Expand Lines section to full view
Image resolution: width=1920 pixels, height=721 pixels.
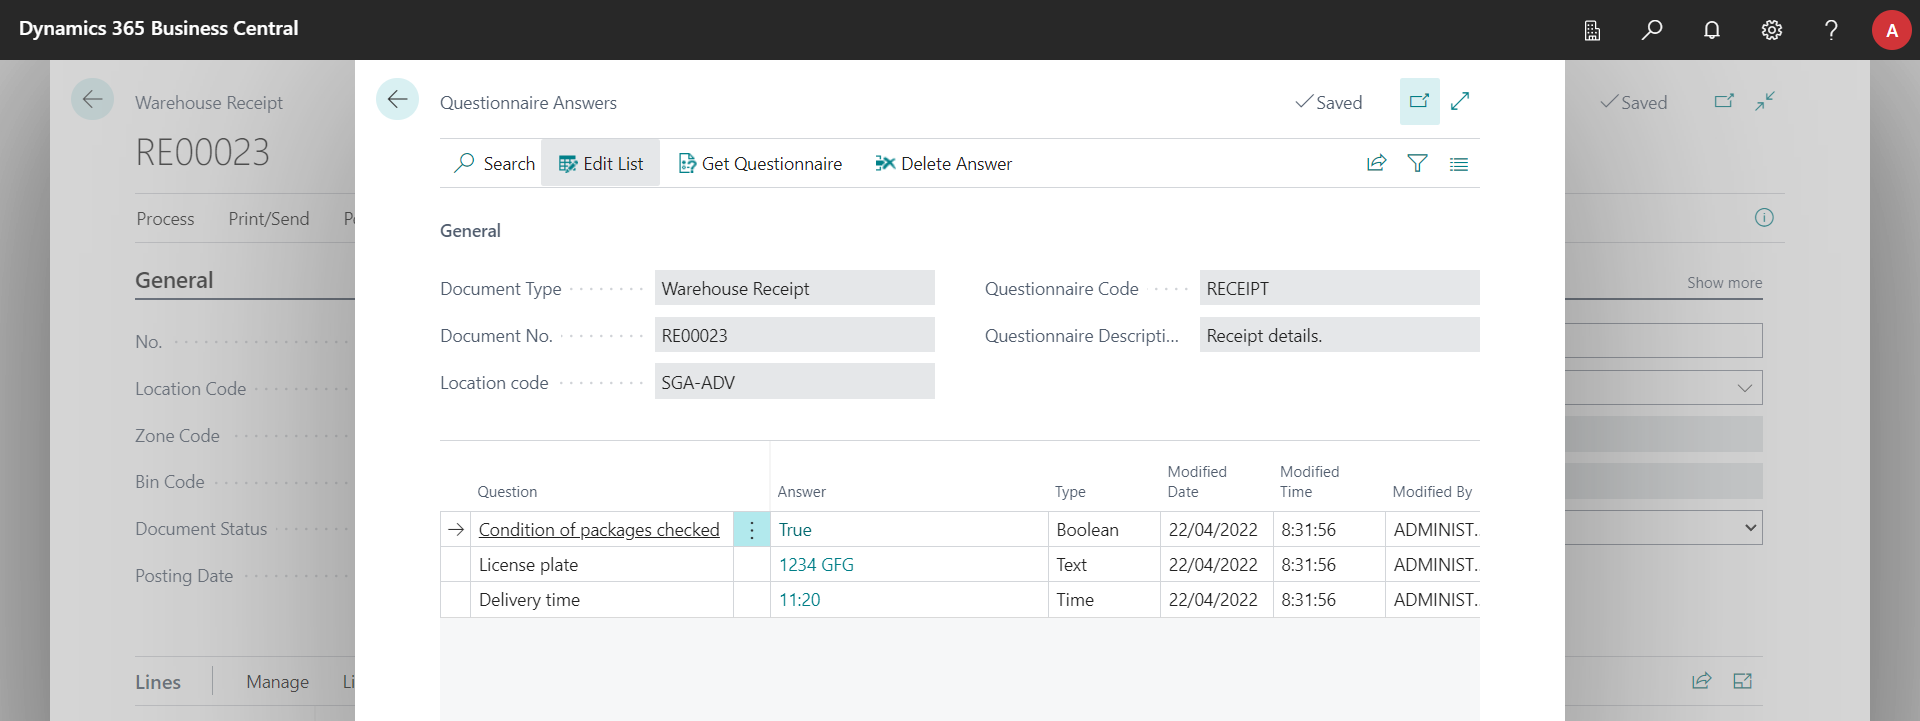coord(1742,681)
